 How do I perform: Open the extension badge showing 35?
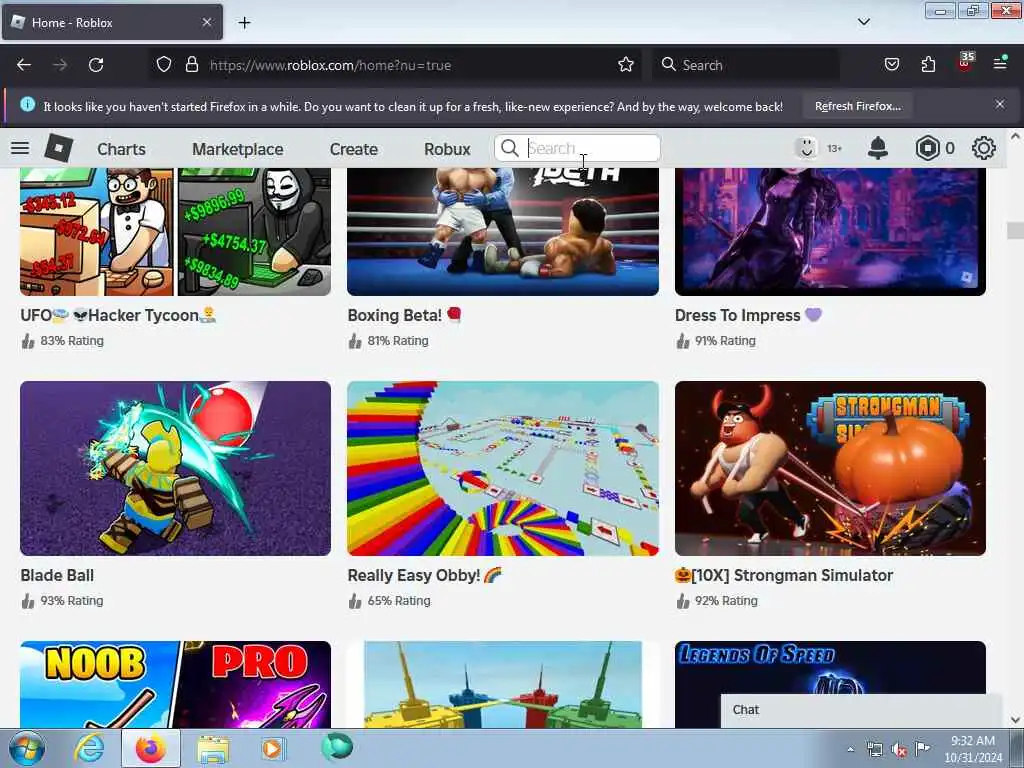coord(965,63)
